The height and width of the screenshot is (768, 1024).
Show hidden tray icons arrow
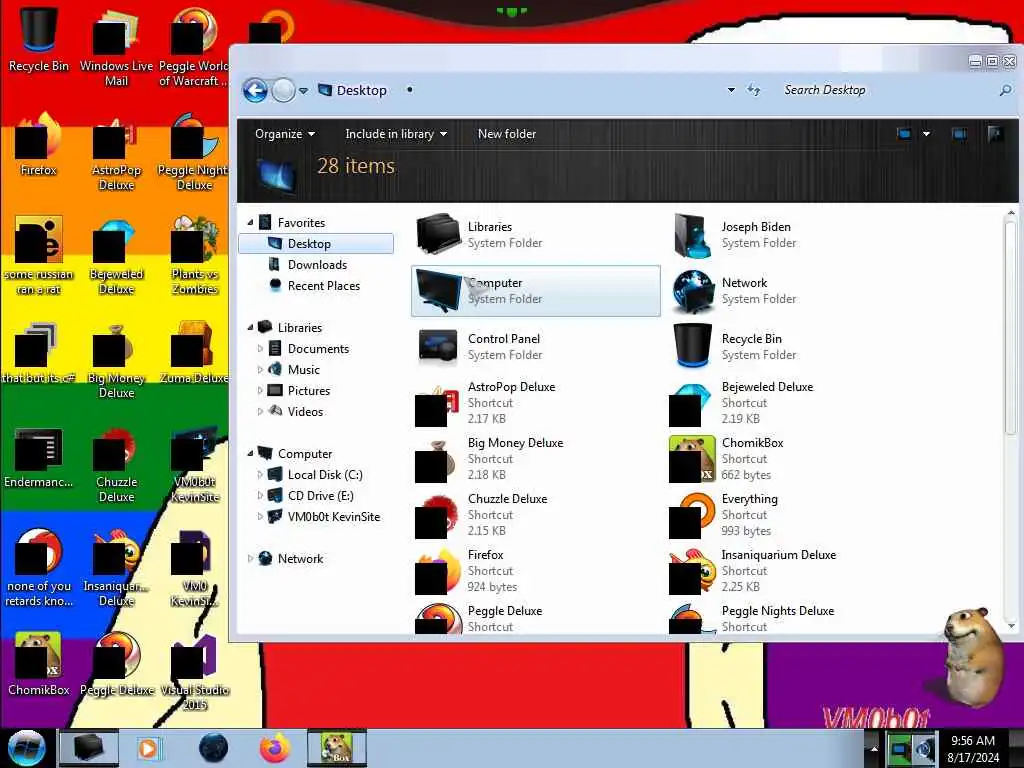click(x=873, y=748)
